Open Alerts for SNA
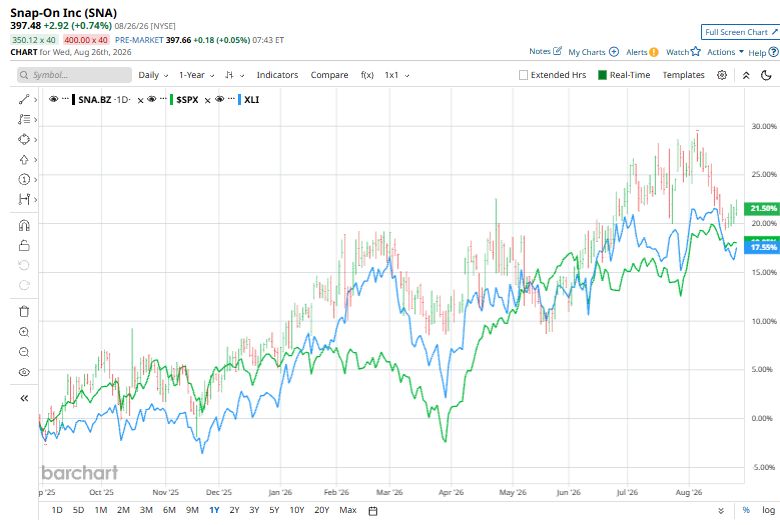Viewport: 780px width, 525px height. [642, 52]
